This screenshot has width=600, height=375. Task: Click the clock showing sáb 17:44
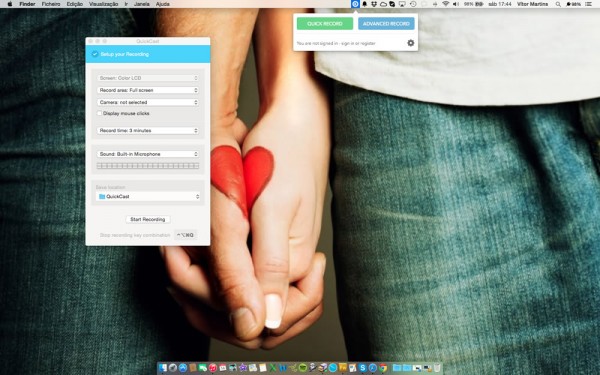(500, 4)
